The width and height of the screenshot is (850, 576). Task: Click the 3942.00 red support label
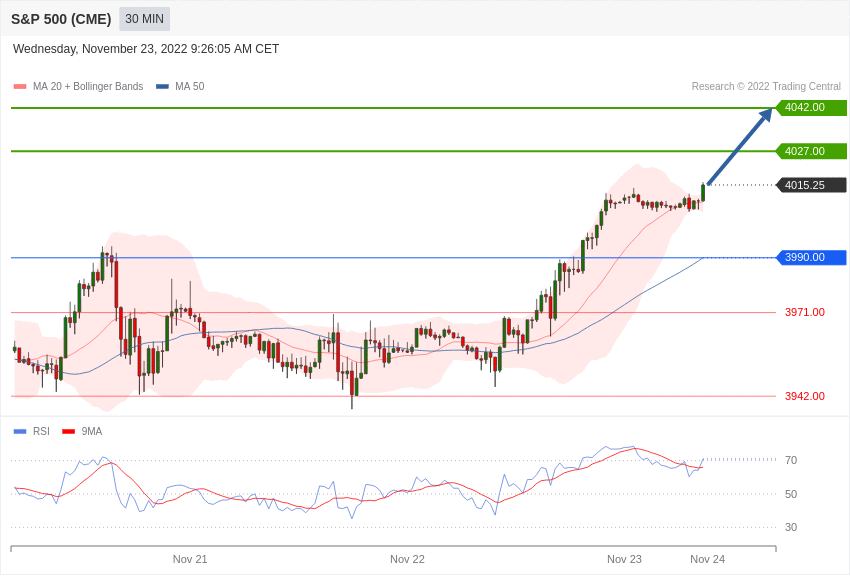[x=805, y=396]
